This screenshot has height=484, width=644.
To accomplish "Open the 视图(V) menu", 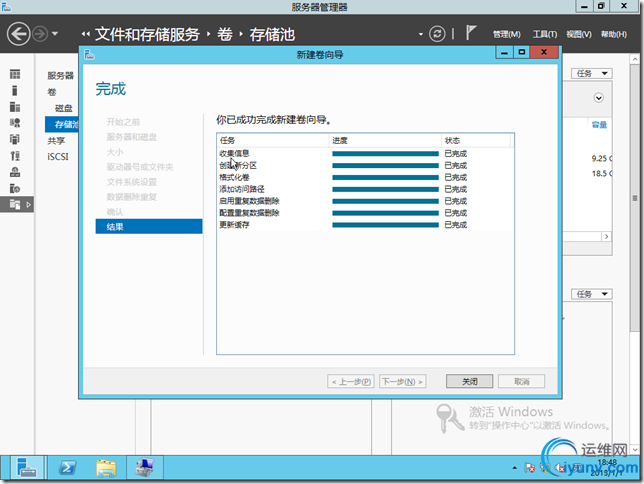I will click(579, 35).
